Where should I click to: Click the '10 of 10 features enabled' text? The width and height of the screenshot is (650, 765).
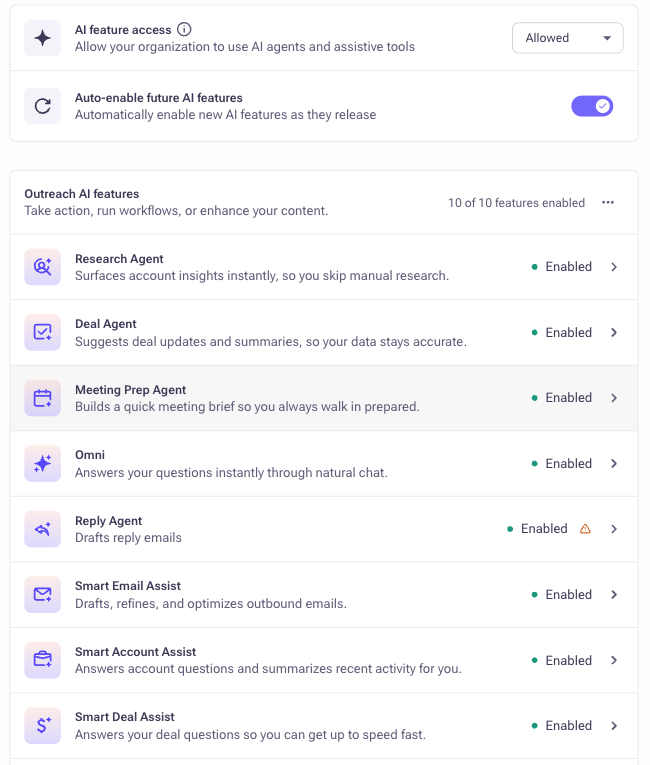(x=516, y=202)
